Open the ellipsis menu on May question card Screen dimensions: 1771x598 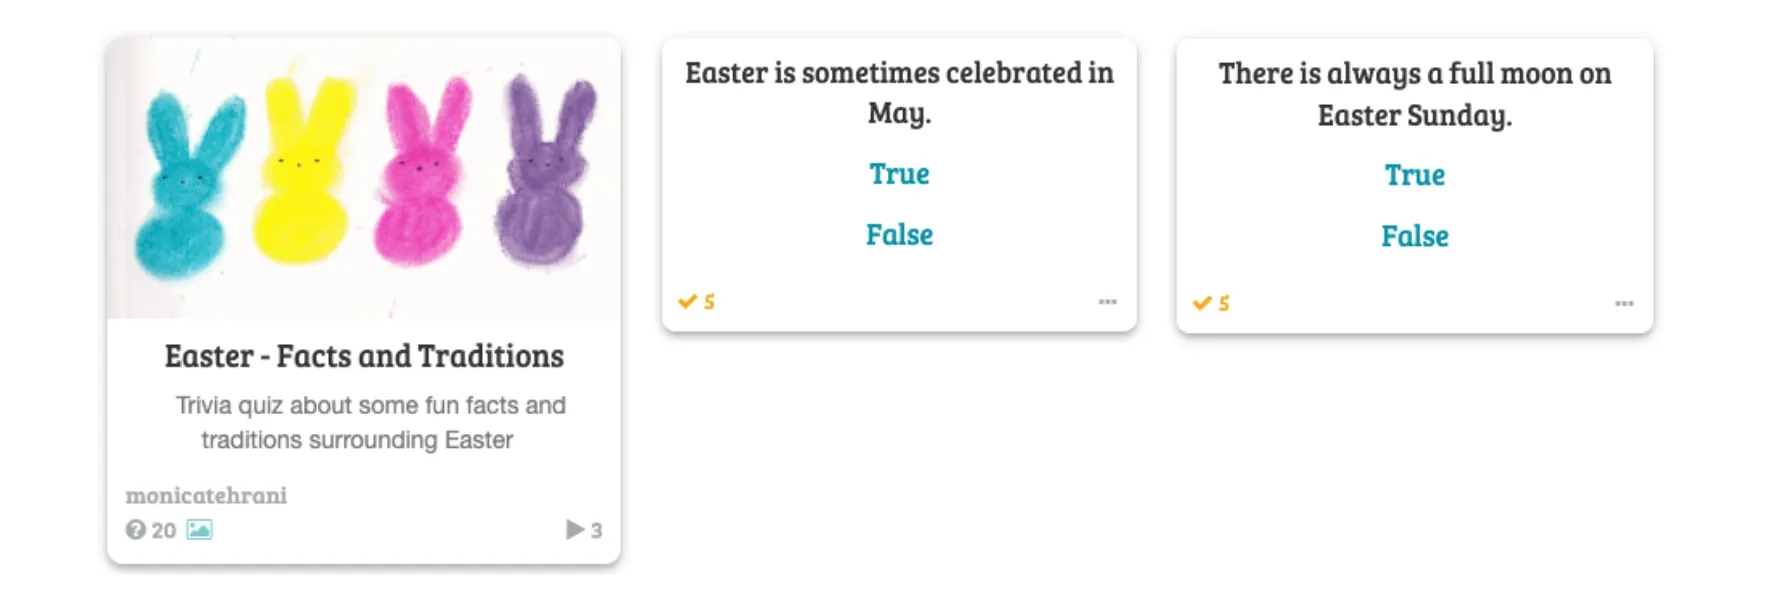click(x=1108, y=301)
